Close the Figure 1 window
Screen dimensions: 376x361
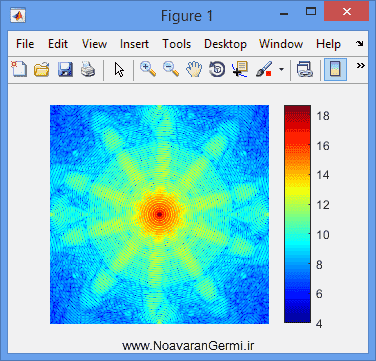(x=347, y=12)
